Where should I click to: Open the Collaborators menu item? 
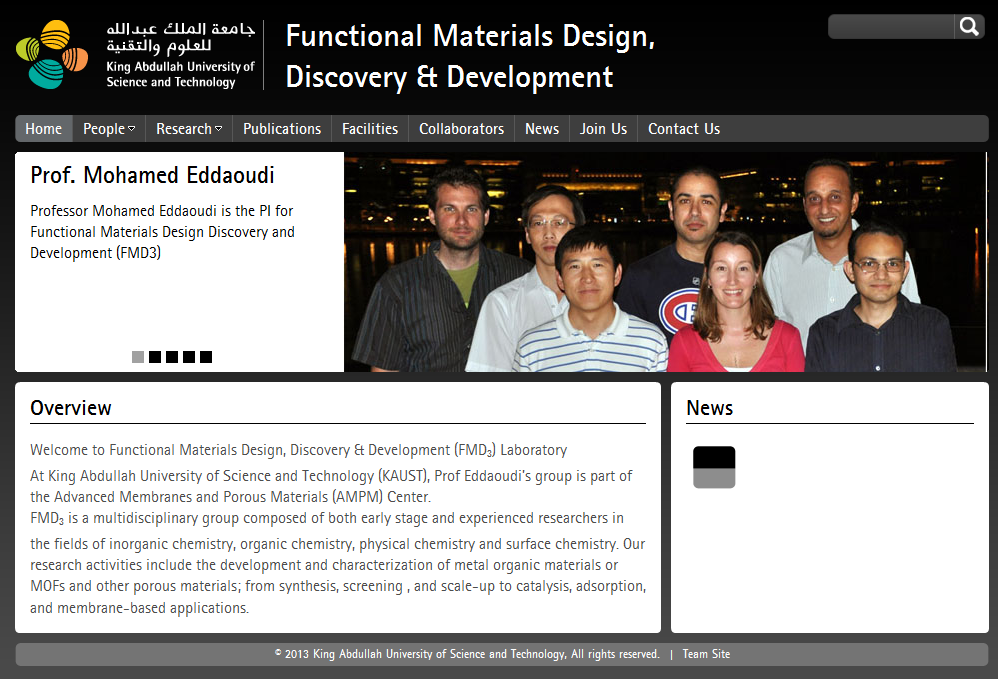point(461,129)
